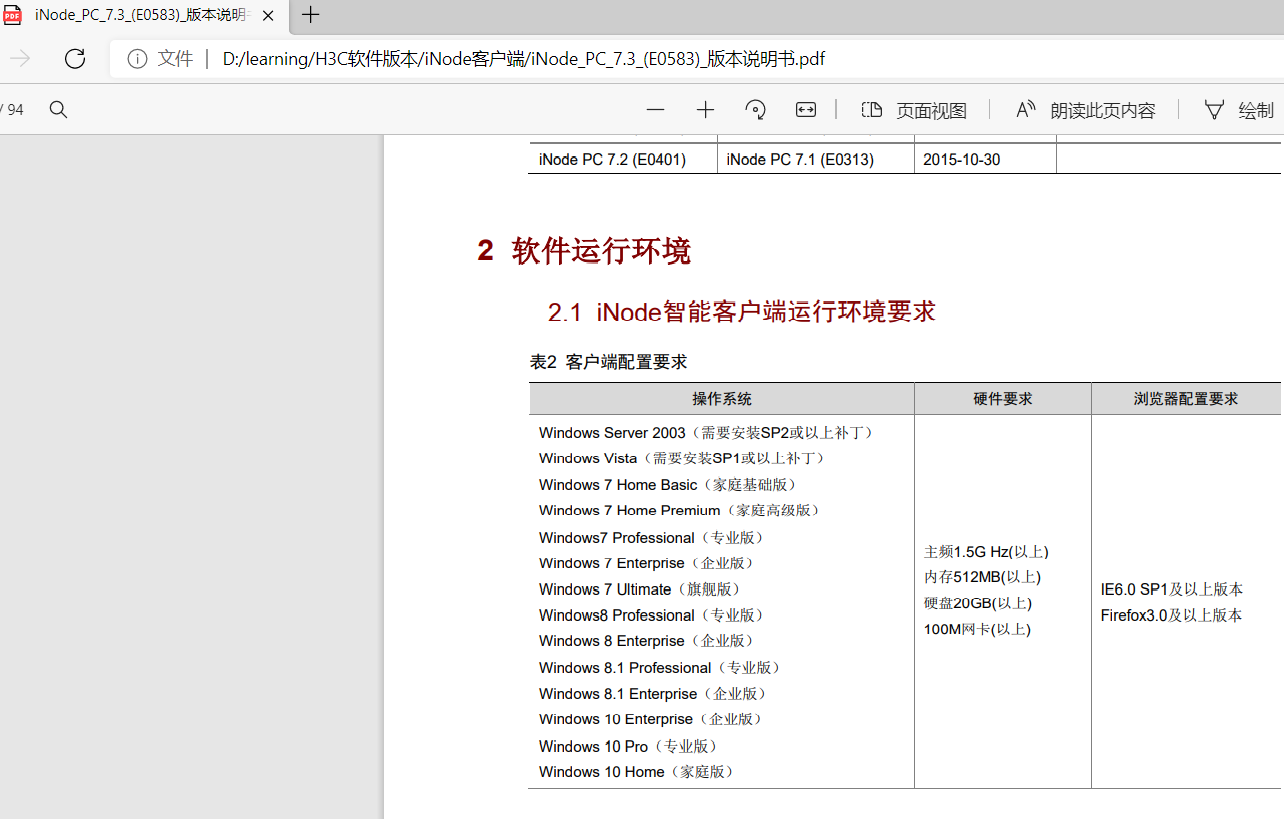Click the caption 表2 客户端配置要求
Image resolution: width=1284 pixels, height=819 pixels.
click(x=608, y=362)
